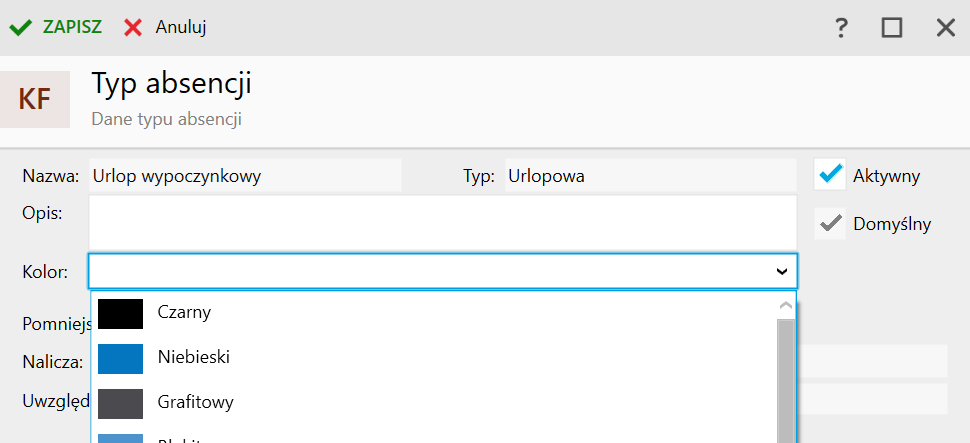Pick the blue Niebieski swatch
The image size is (970, 443).
tap(120, 358)
